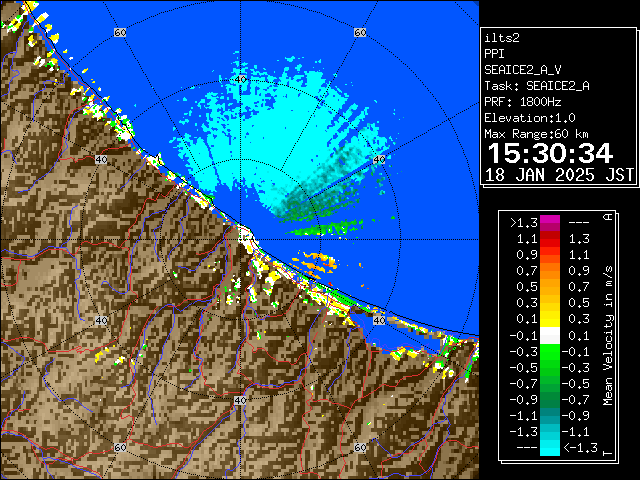Click the 'A' letter at legend top corner
Image resolution: width=640 pixels, height=480 pixels.
click(608, 217)
